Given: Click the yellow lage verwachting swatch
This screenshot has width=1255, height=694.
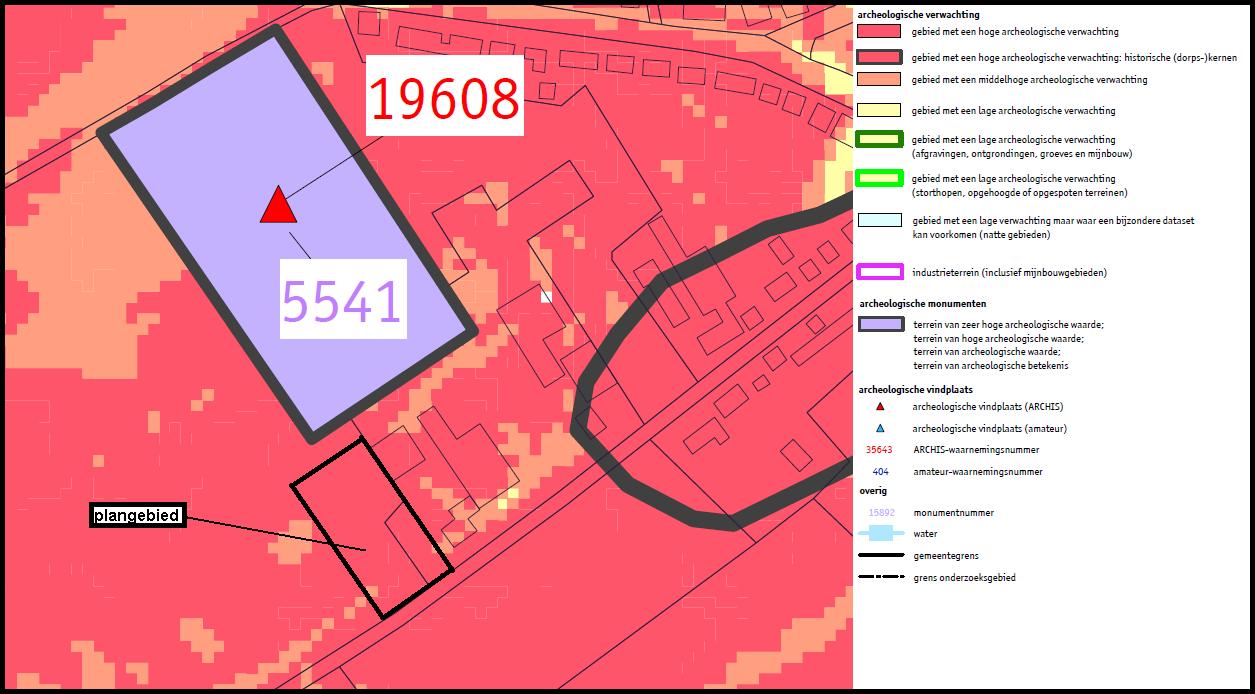Looking at the screenshot, I should click(x=880, y=111).
